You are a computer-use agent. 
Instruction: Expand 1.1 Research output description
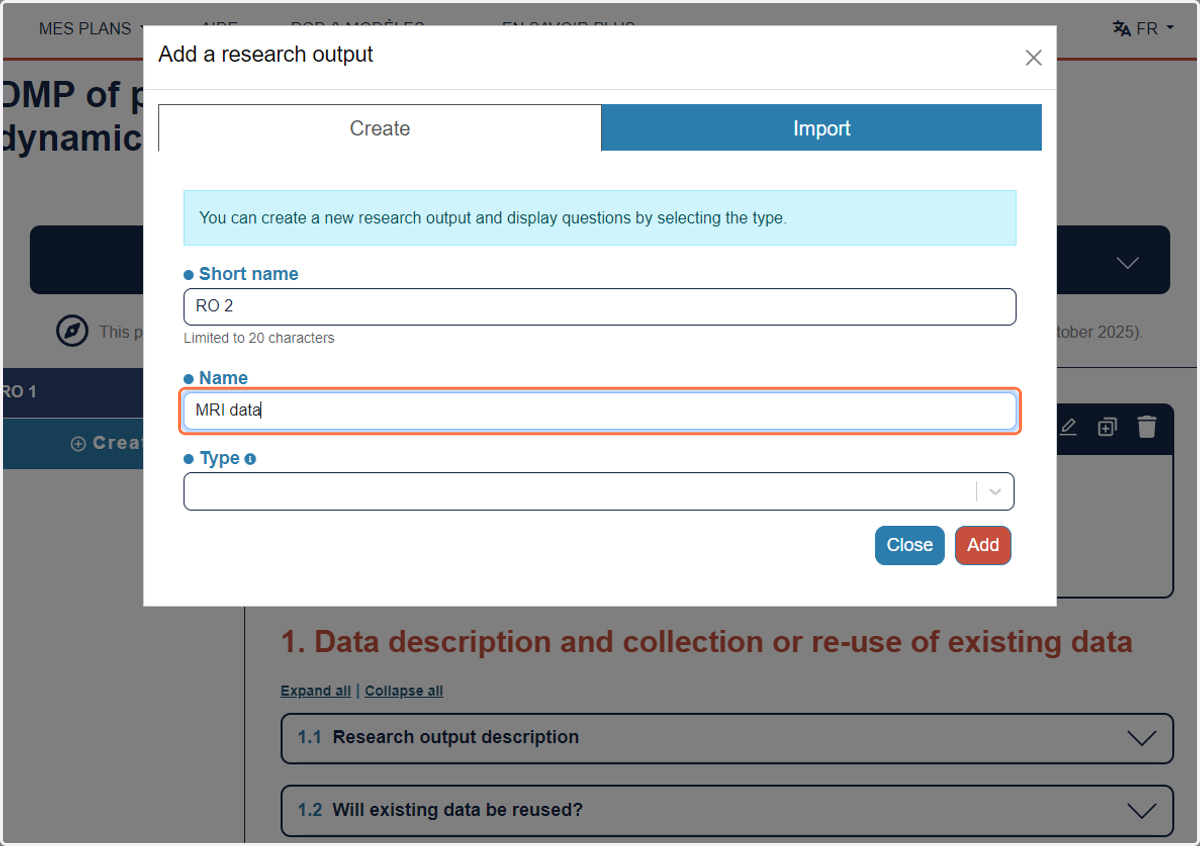727,738
